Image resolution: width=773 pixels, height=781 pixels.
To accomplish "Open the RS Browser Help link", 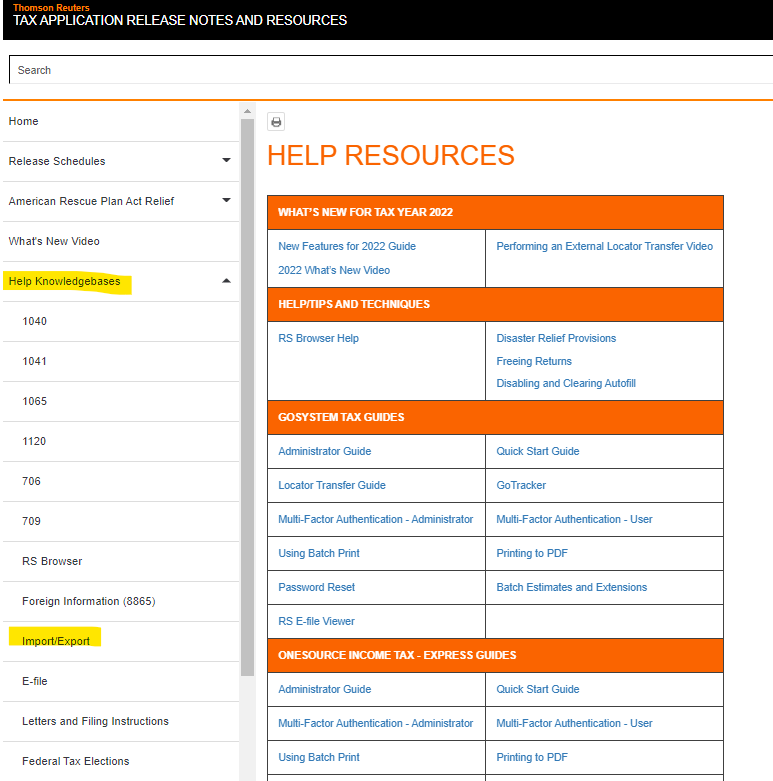I will 318,338.
